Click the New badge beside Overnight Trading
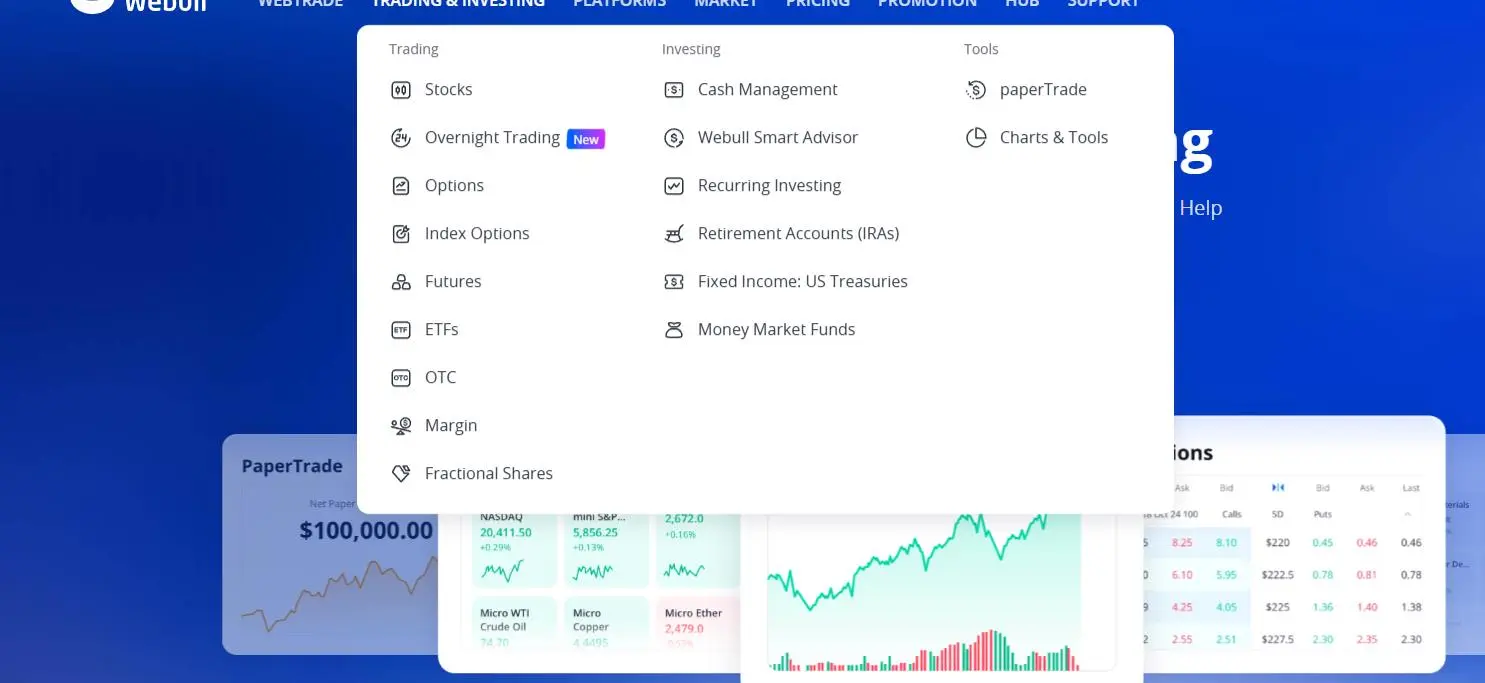The image size is (1485, 683). pyautogui.click(x=586, y=139)
